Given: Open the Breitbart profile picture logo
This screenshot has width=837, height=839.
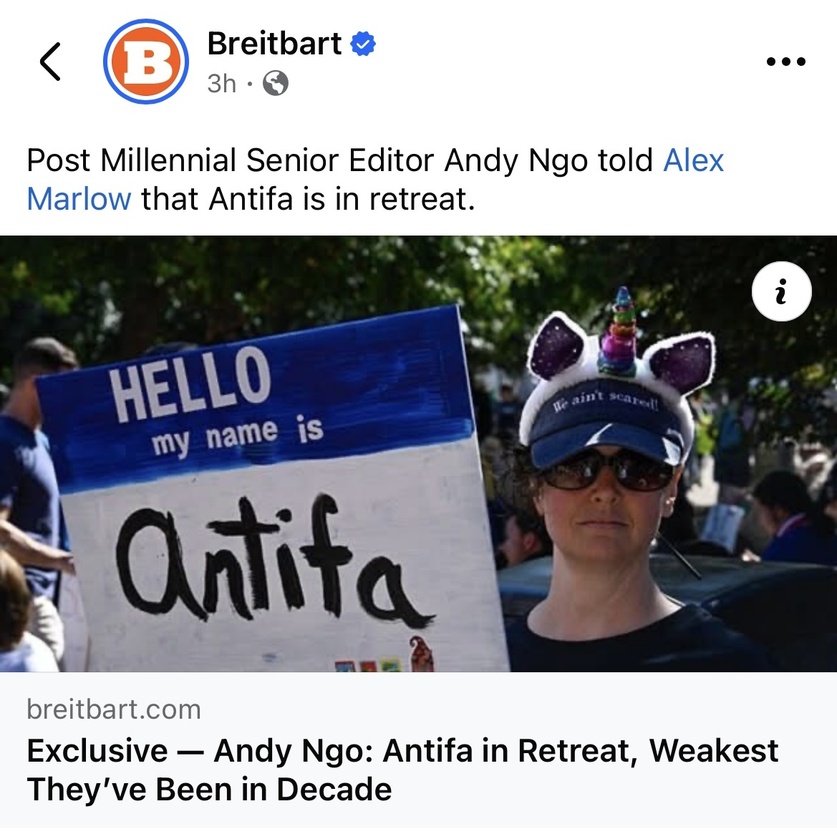Looking at the screenshot, I should tap(146, 62).
